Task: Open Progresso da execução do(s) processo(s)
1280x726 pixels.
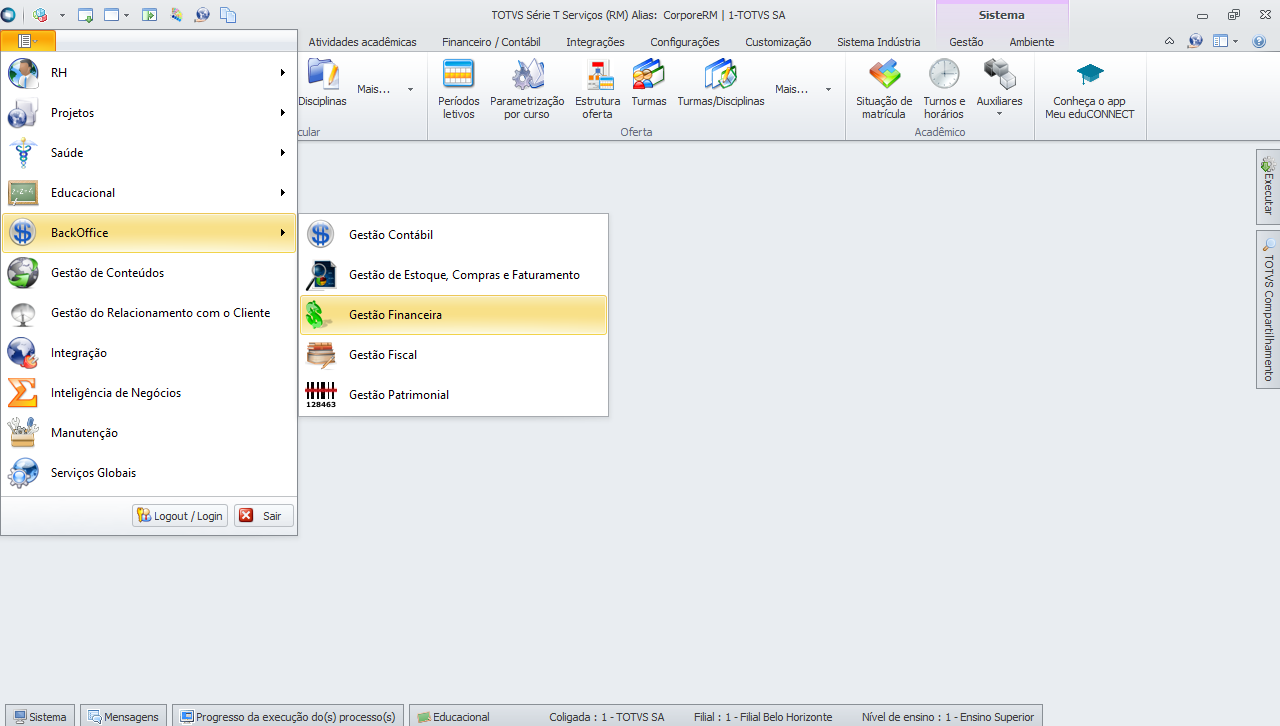Action: [x=288, y=716]
